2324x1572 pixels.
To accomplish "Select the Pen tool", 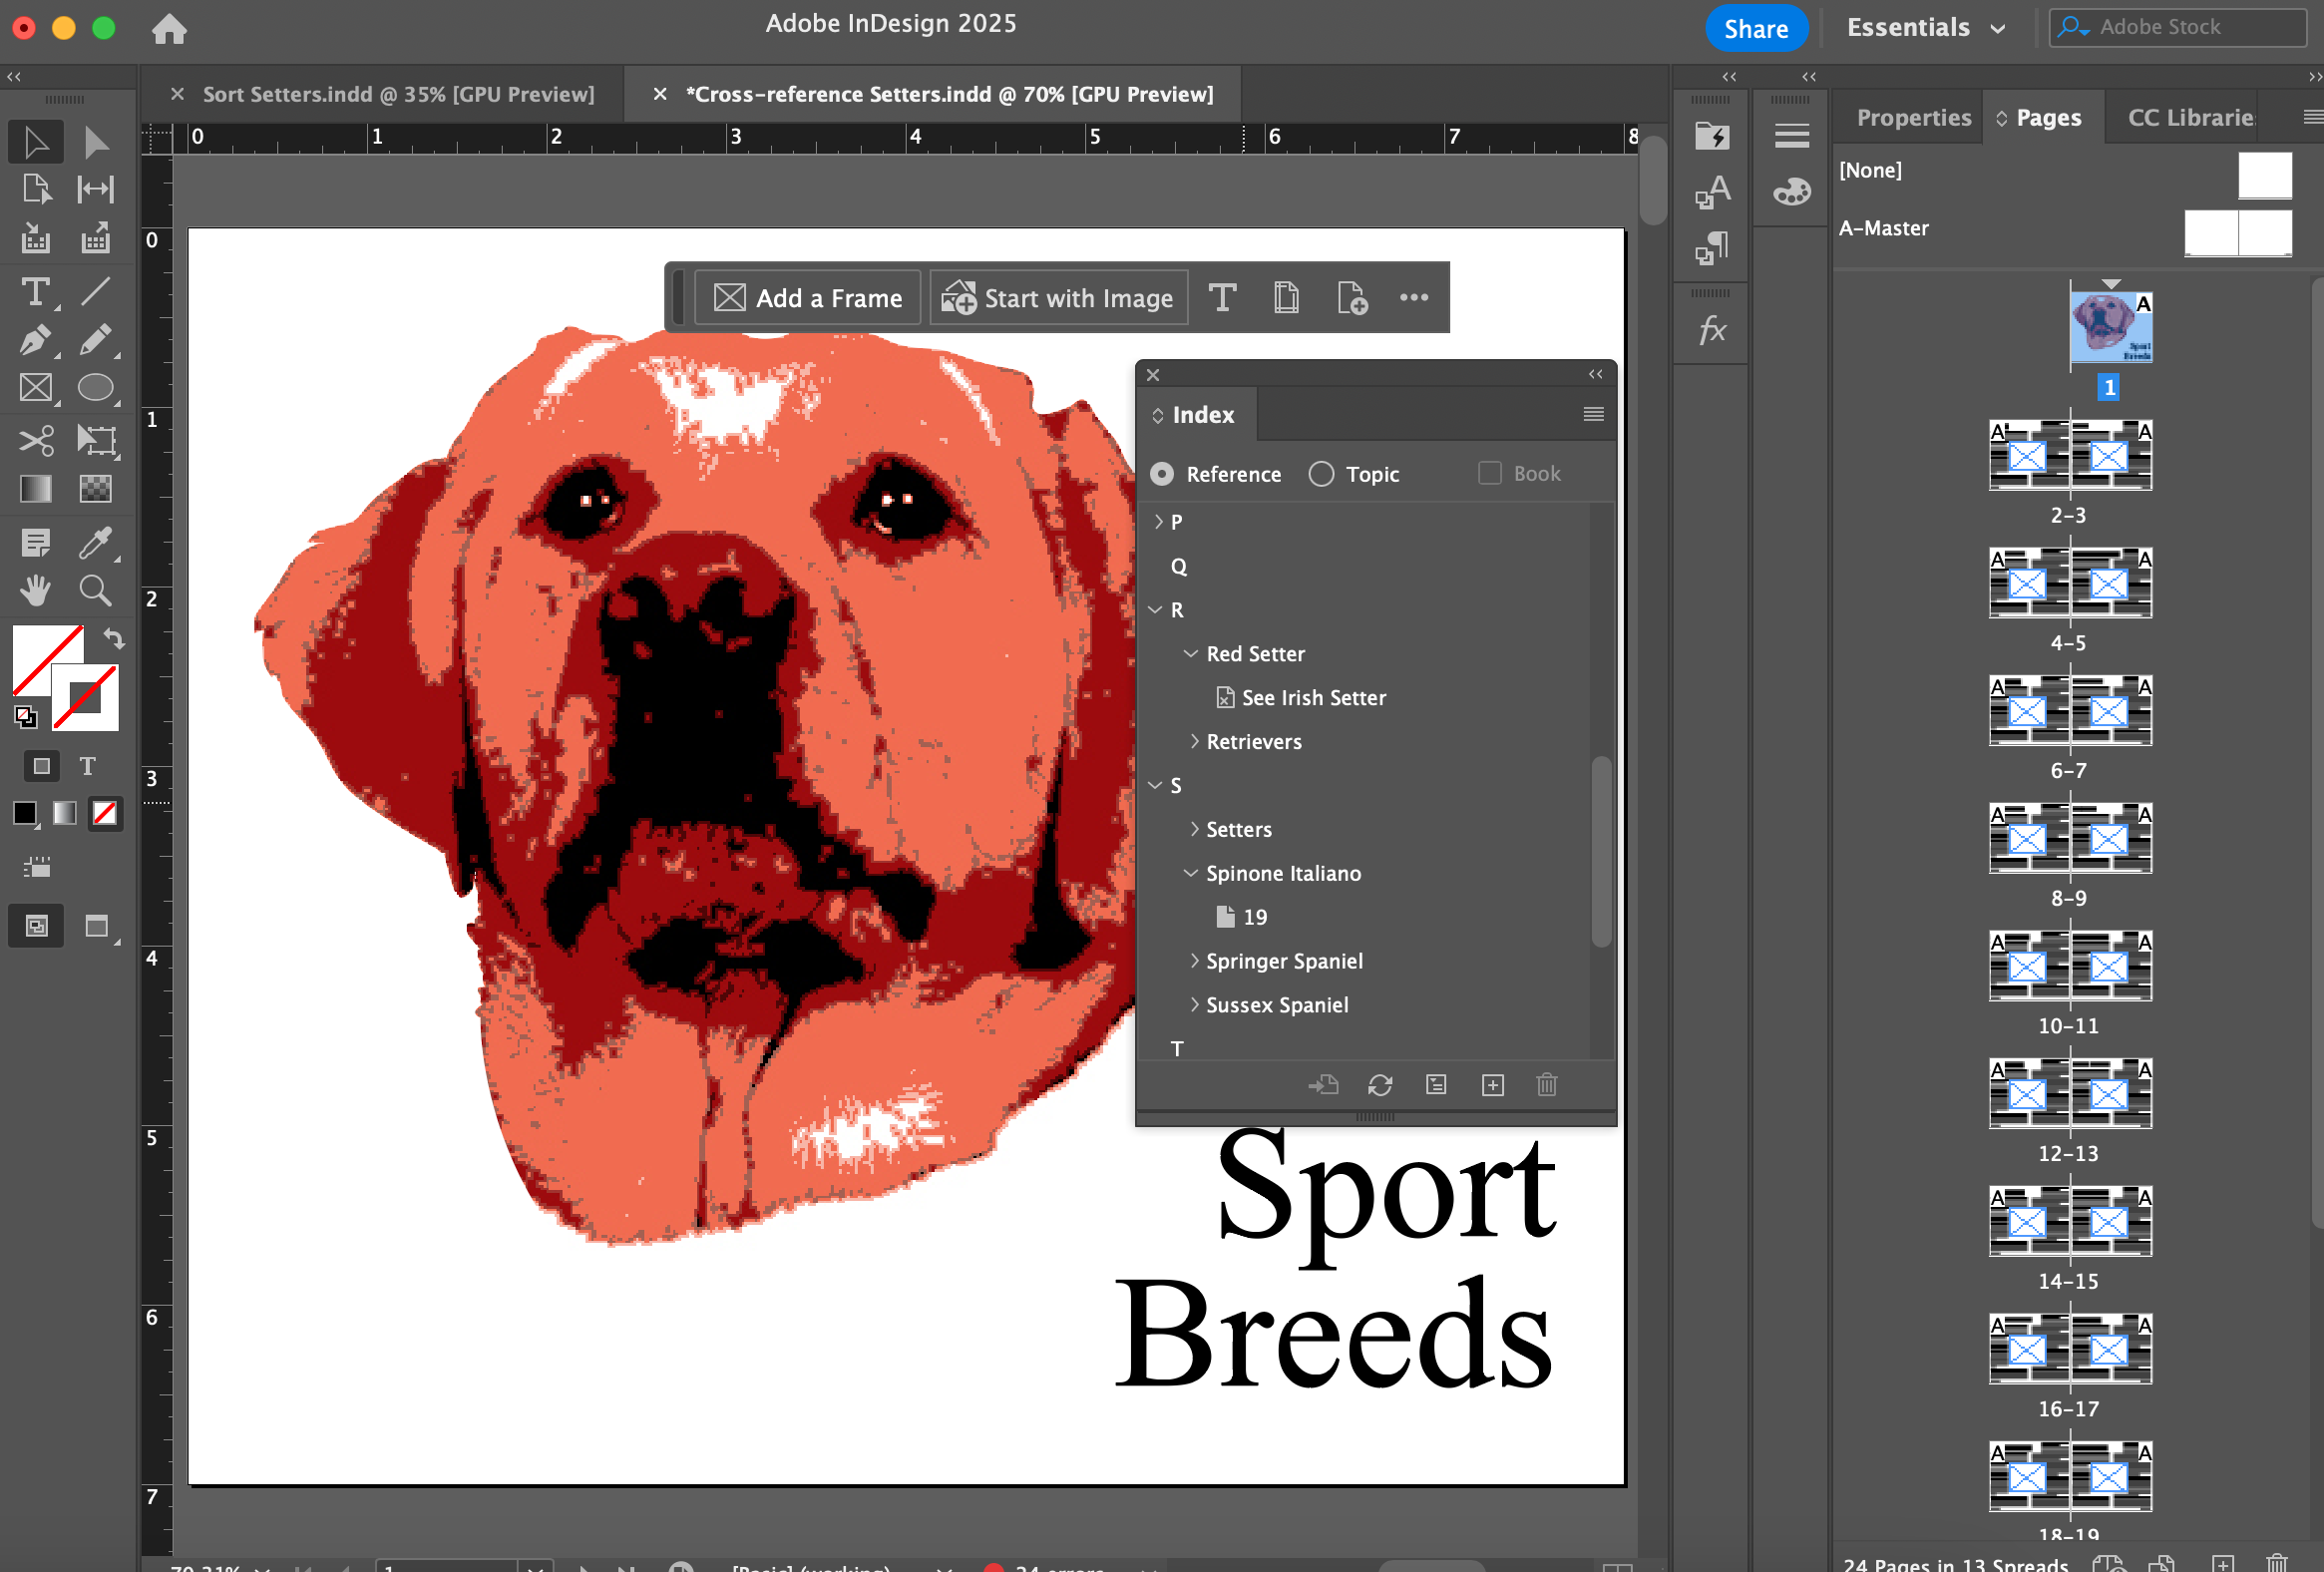I will coord(36,340).
